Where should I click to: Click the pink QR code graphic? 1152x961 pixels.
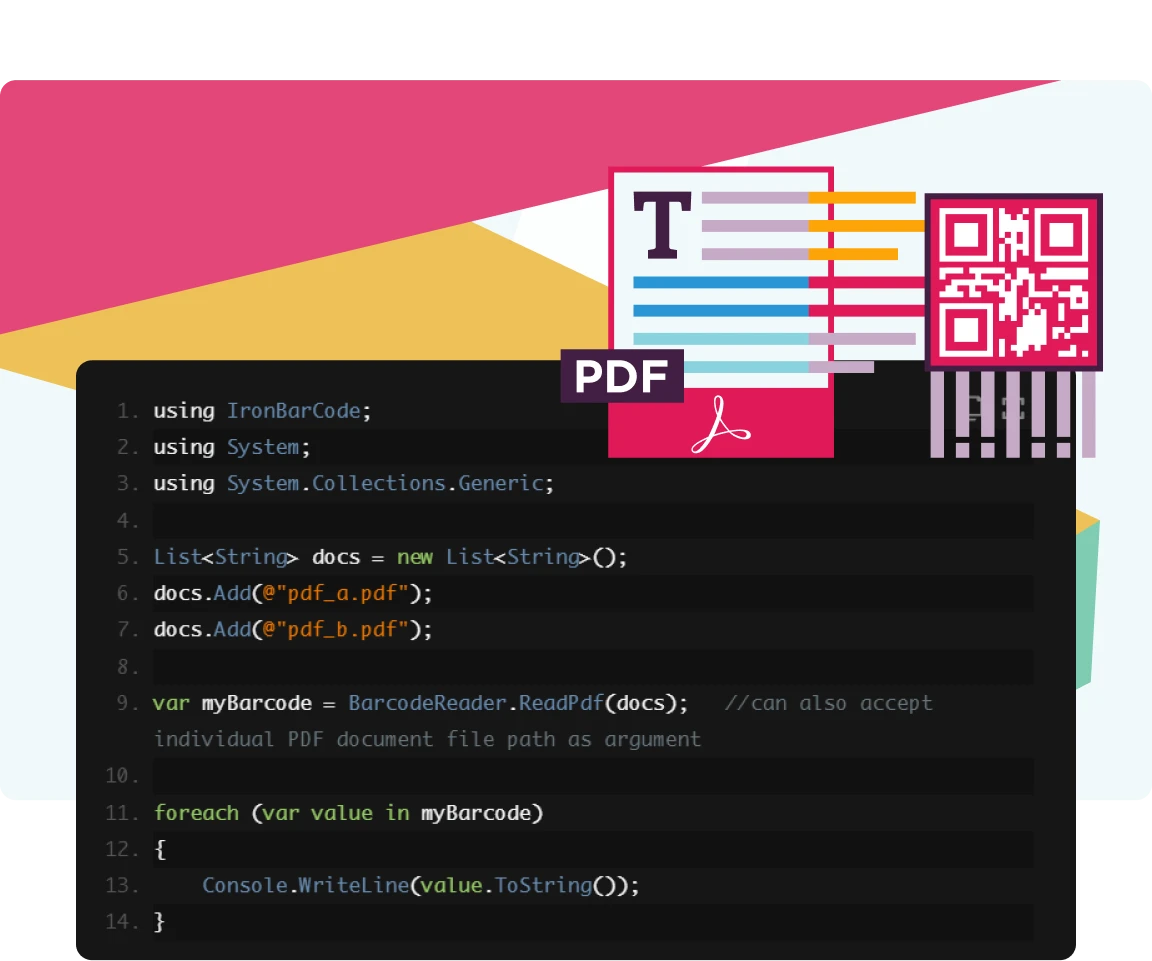(x=1014, y=282)
